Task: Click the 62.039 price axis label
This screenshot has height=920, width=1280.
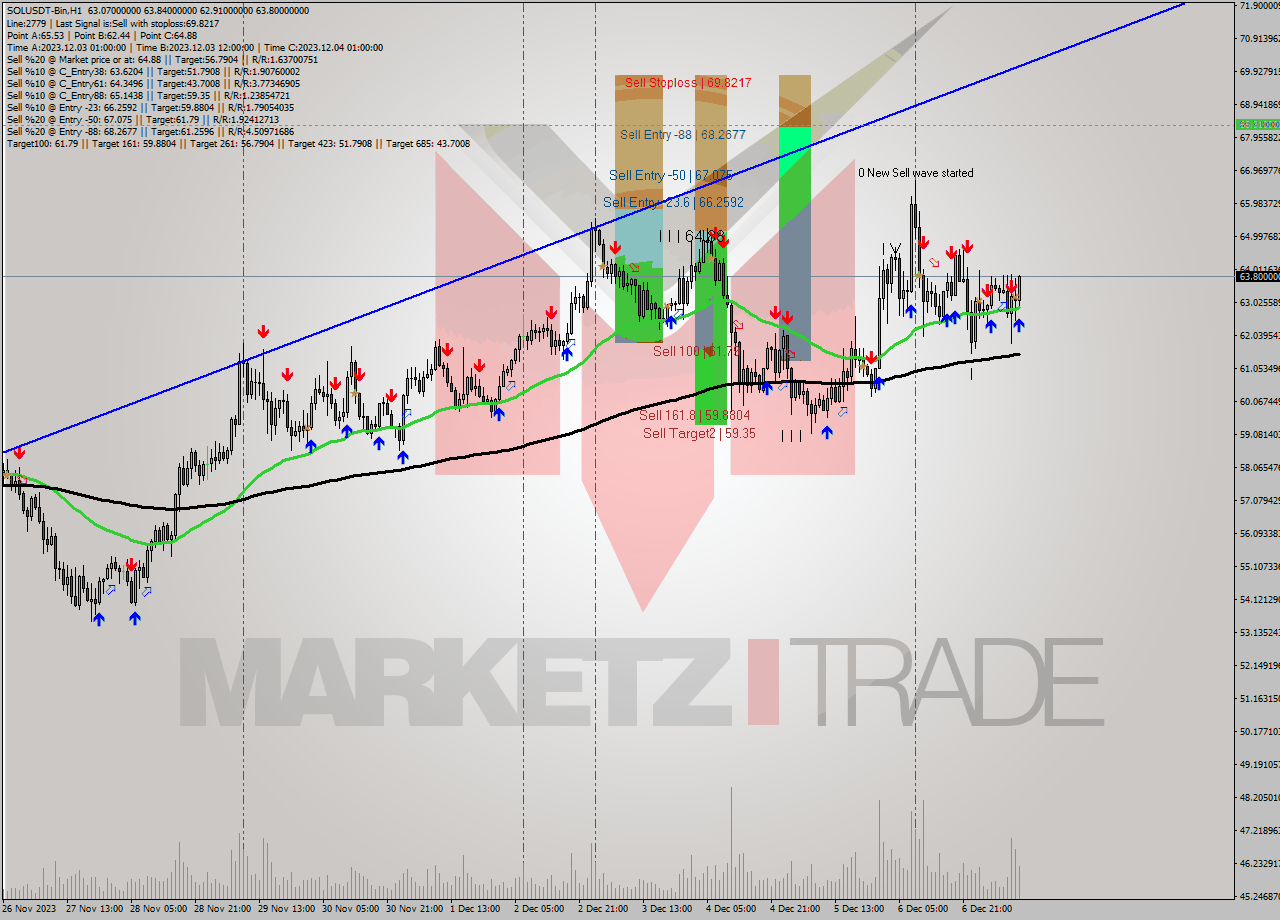Action: coord(1259,335)
